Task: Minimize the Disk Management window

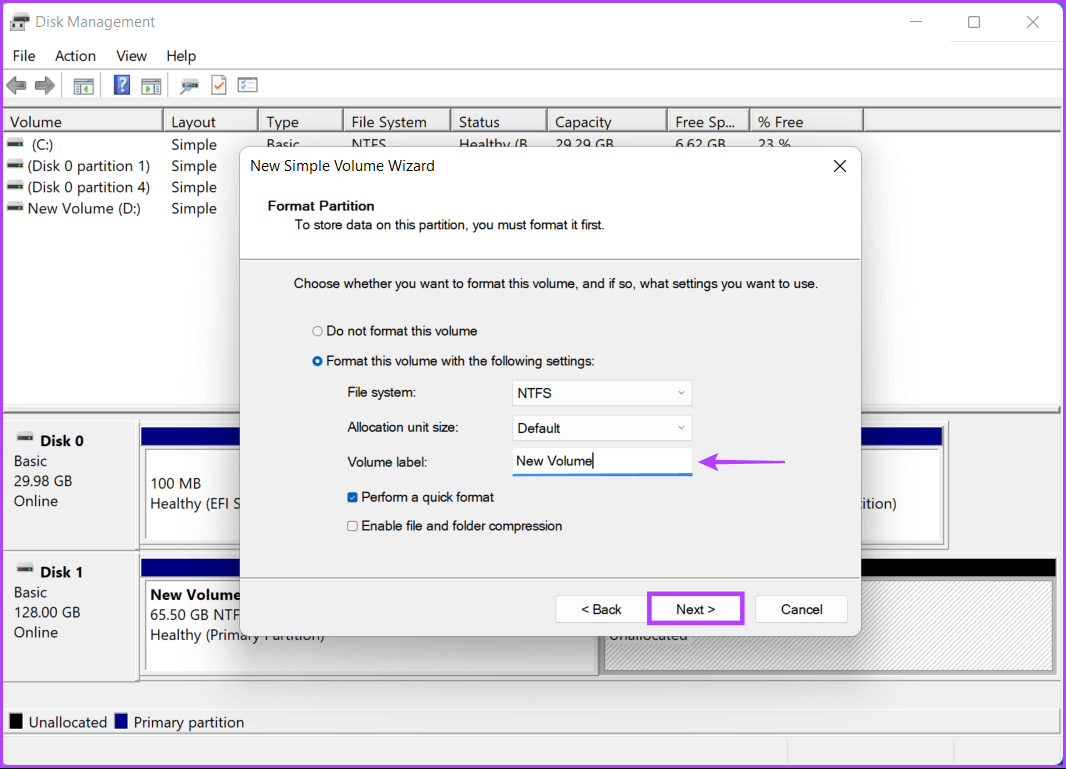Action: [916, 22]
